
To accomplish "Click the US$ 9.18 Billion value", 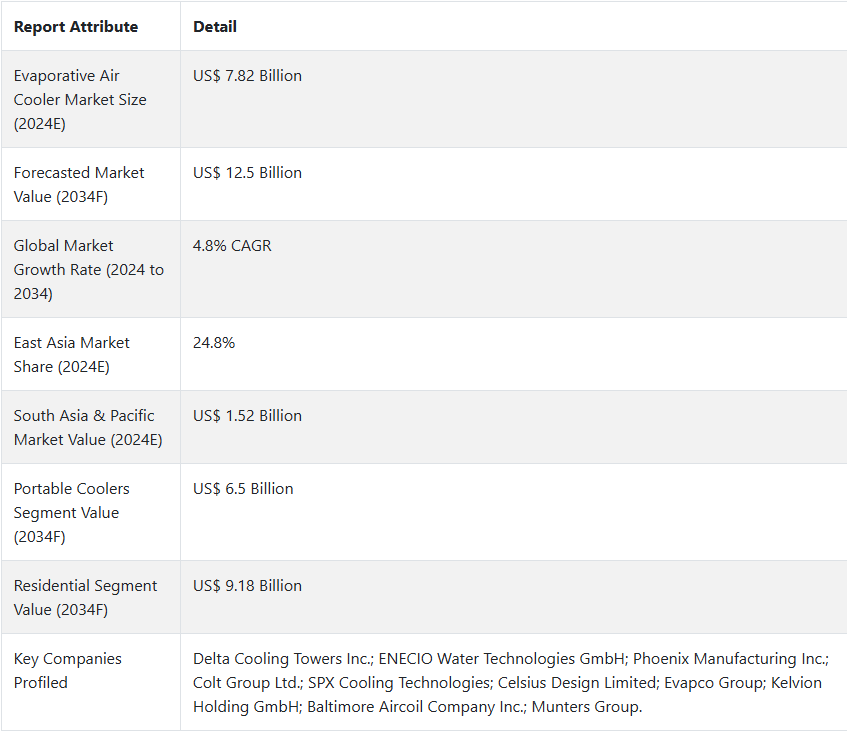I will point(247,586).
